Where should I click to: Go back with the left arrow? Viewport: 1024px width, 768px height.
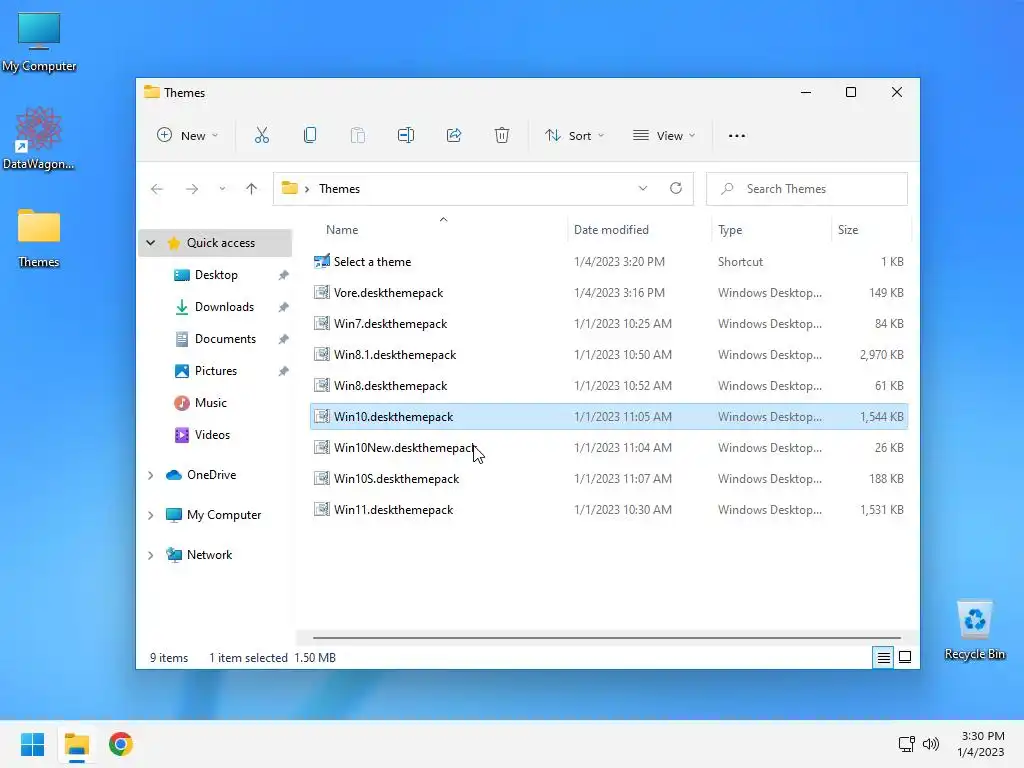click(157, 189)
